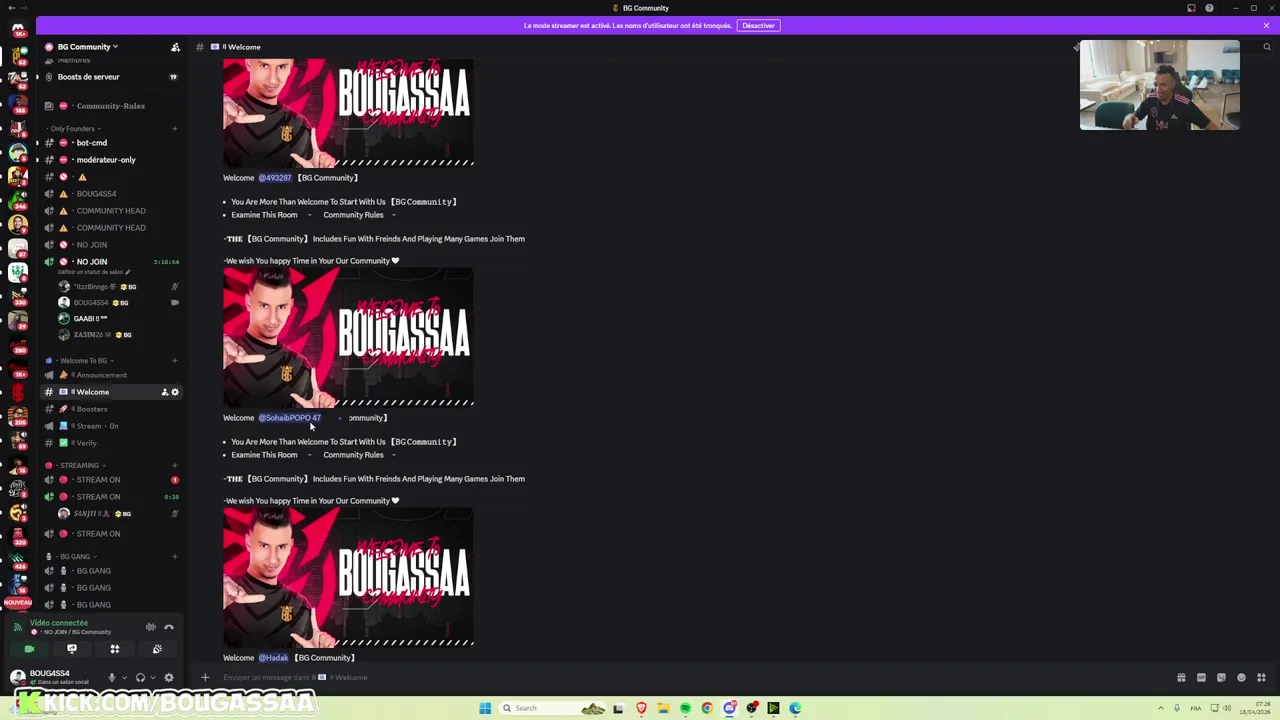1280x720 pixels.
Task: Toggle headphones deafen
Action: pos(140,677)
